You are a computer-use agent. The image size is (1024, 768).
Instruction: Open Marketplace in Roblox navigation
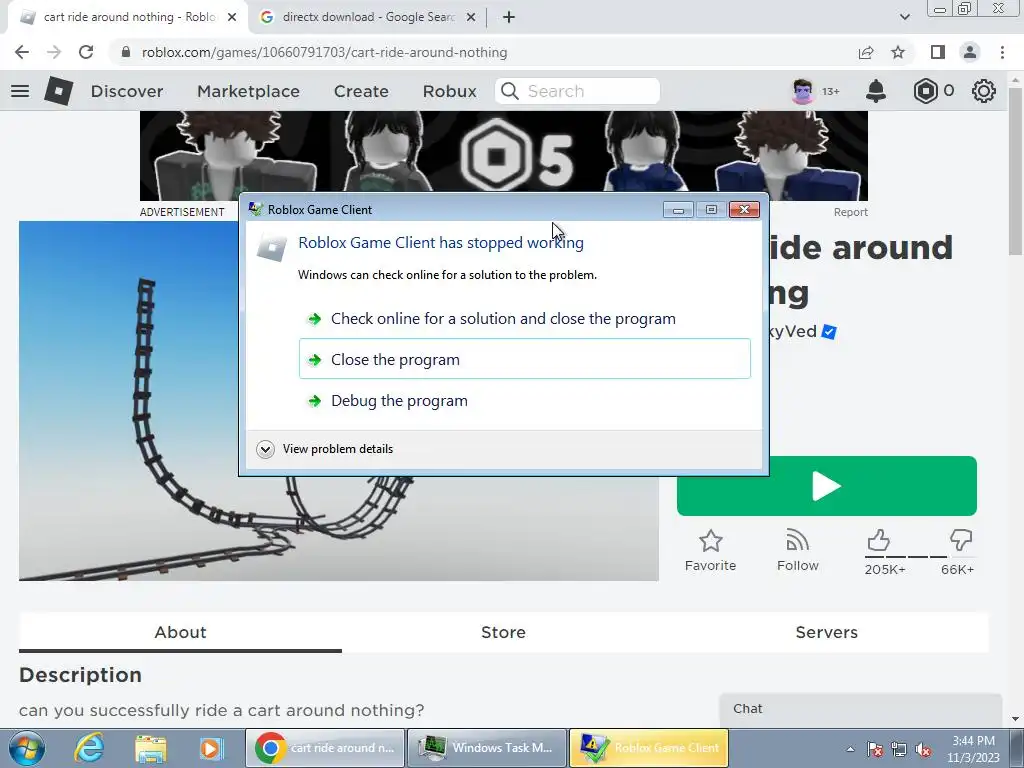coord(248,91)
